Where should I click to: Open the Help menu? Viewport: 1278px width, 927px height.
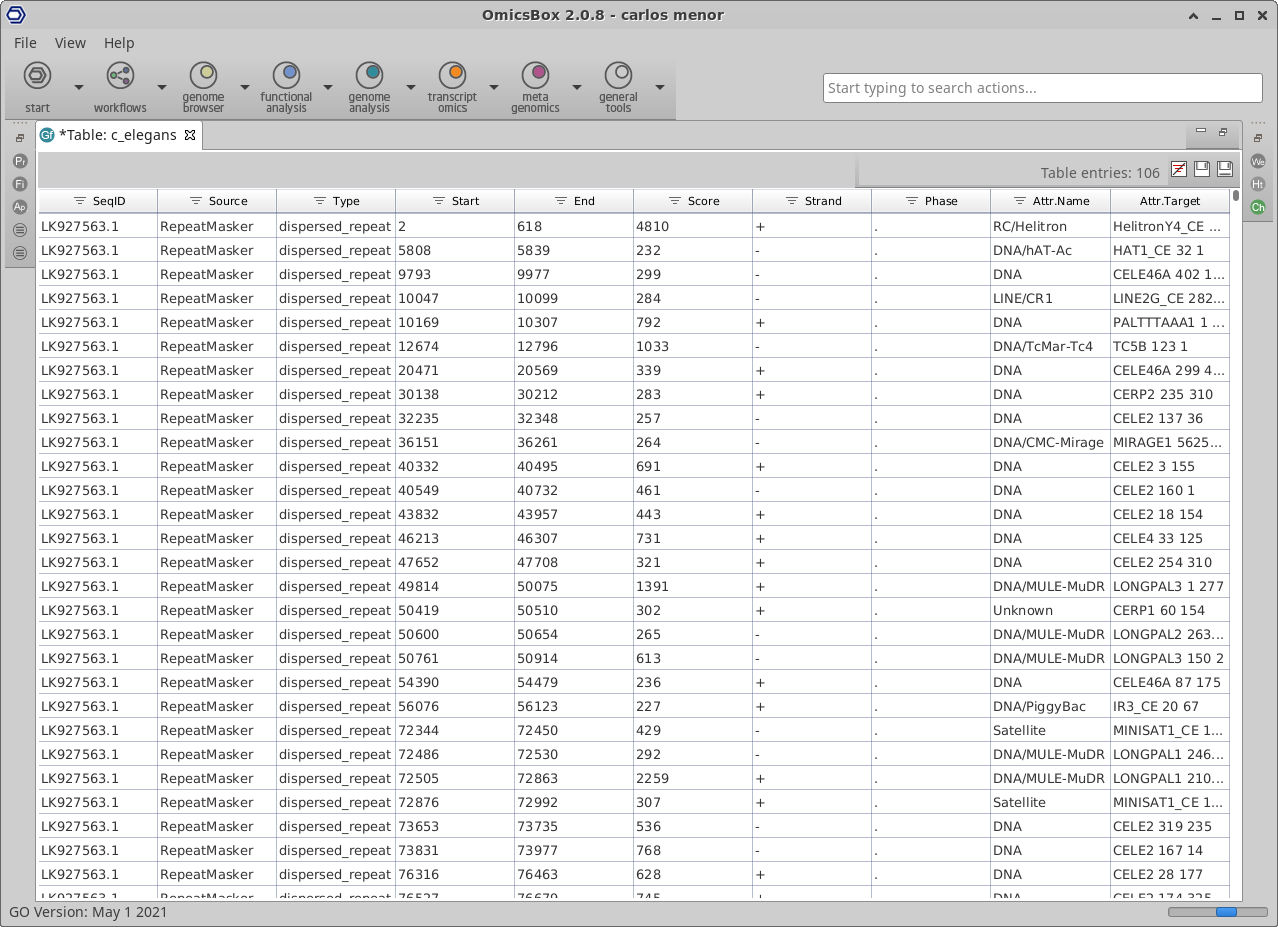(119, 43)
